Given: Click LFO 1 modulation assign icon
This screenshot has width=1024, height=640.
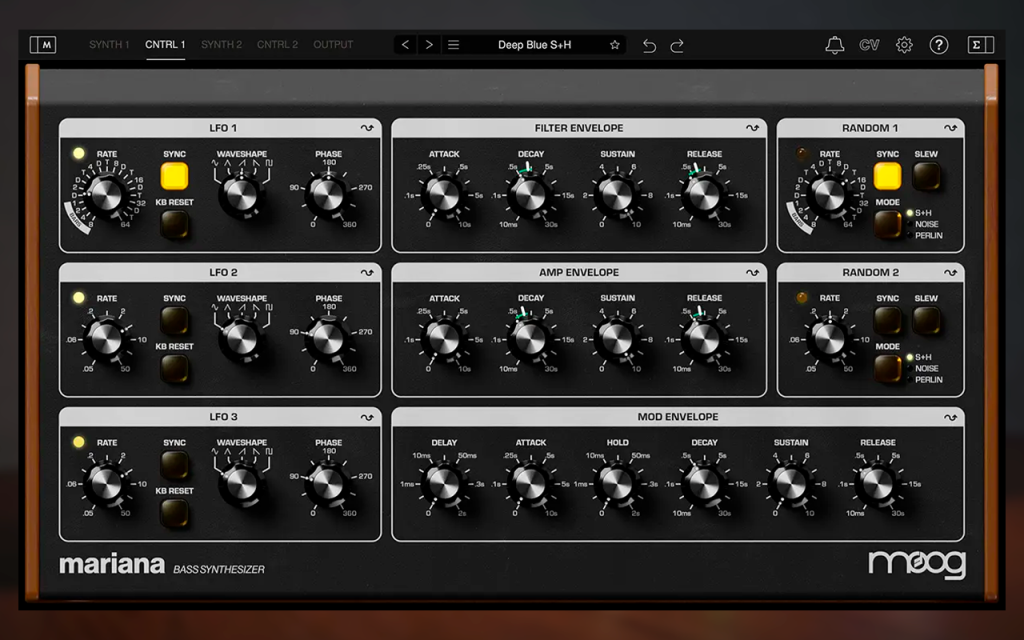Looking at the screenshot, I should click(x=367, y=128).
